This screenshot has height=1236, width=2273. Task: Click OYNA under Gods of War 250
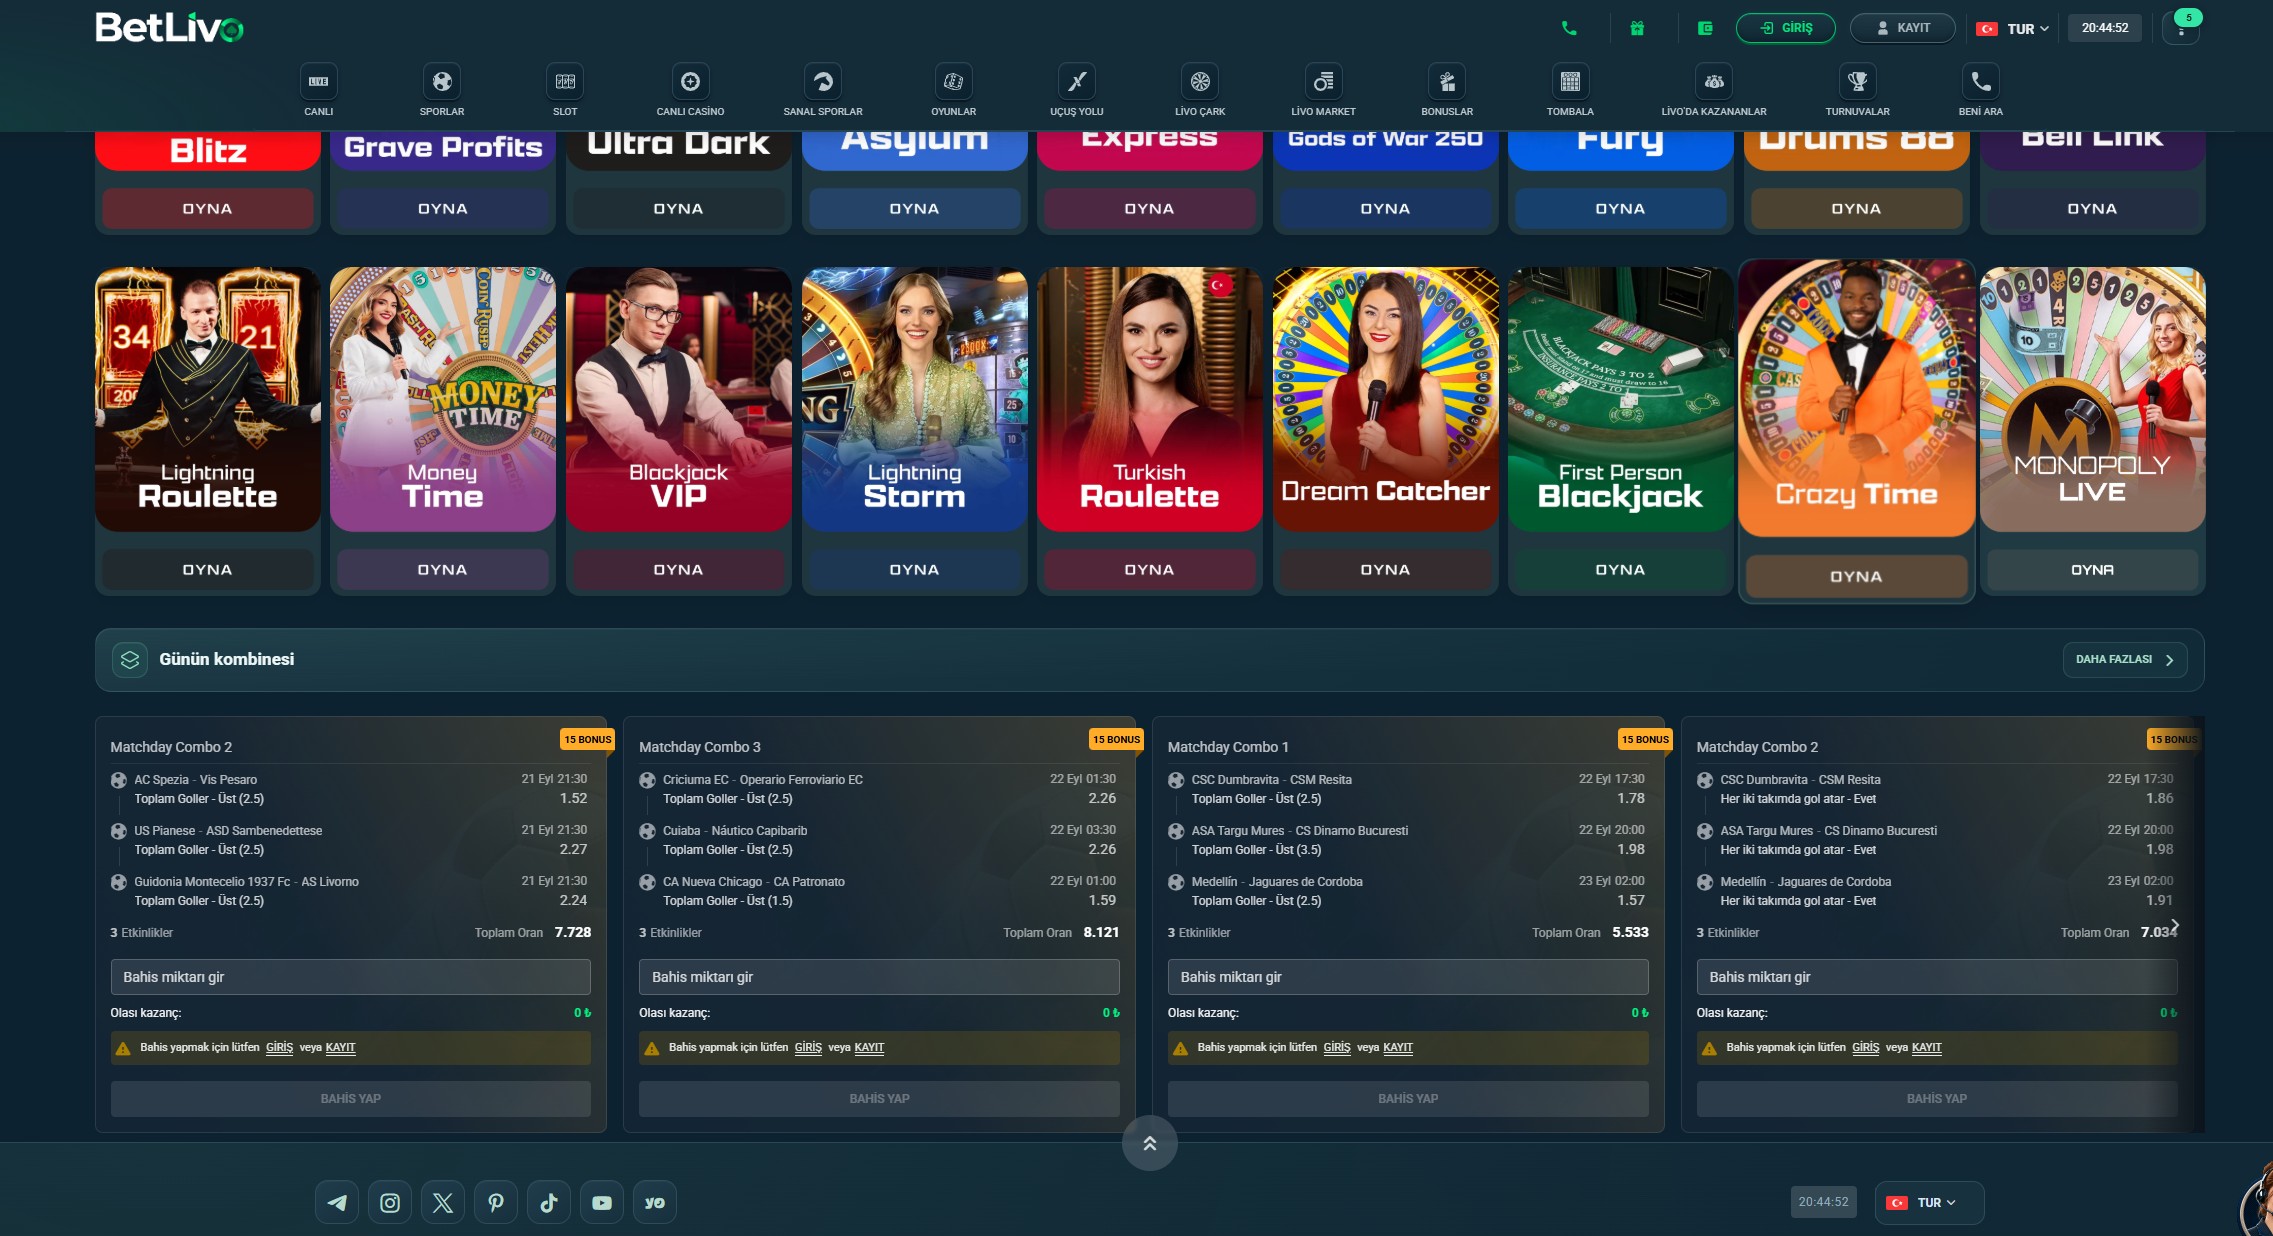point(1385,209)
